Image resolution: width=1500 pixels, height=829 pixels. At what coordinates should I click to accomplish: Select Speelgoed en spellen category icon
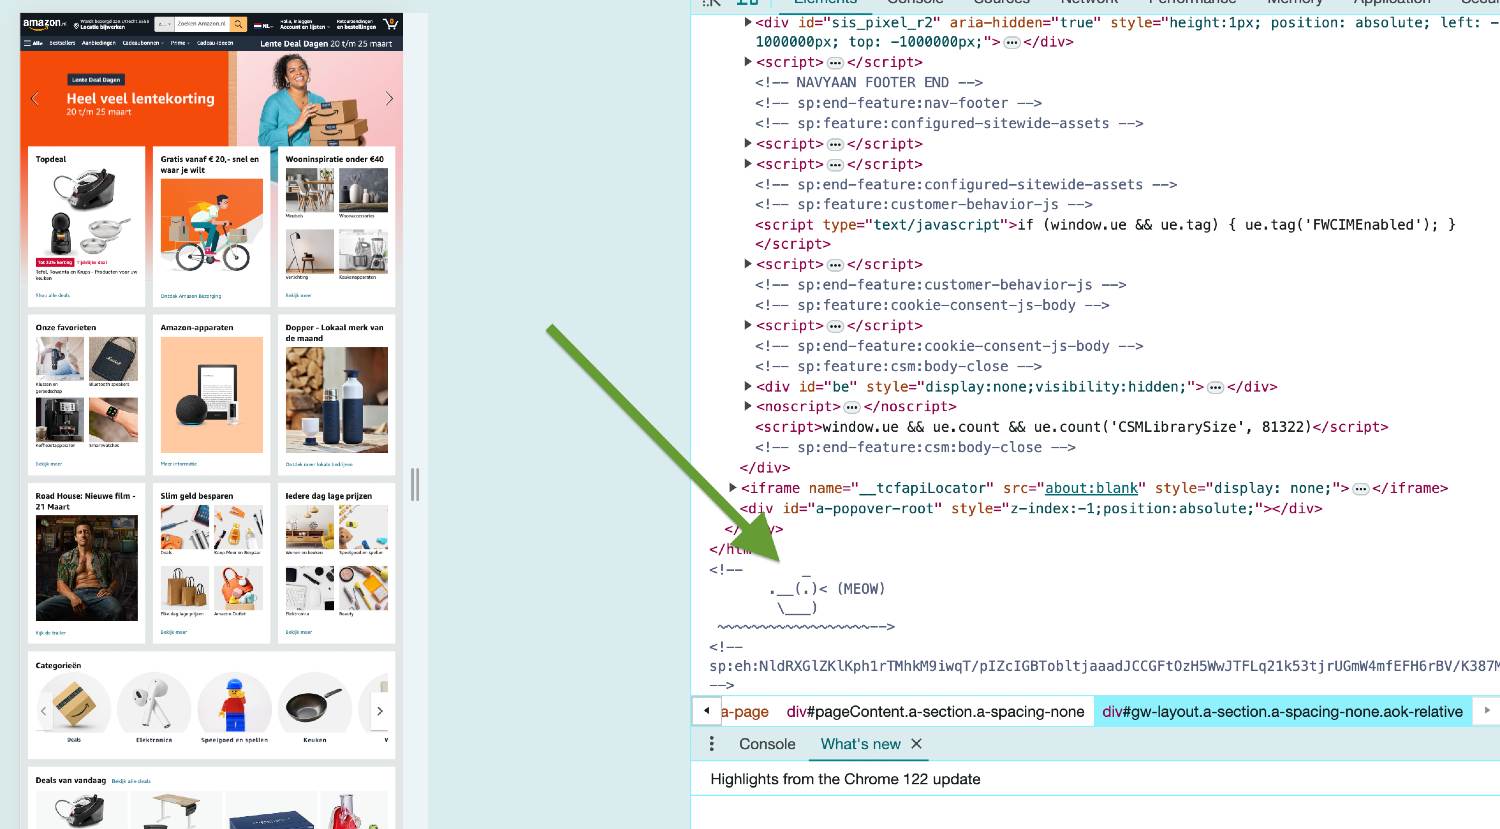coord(234,704)
